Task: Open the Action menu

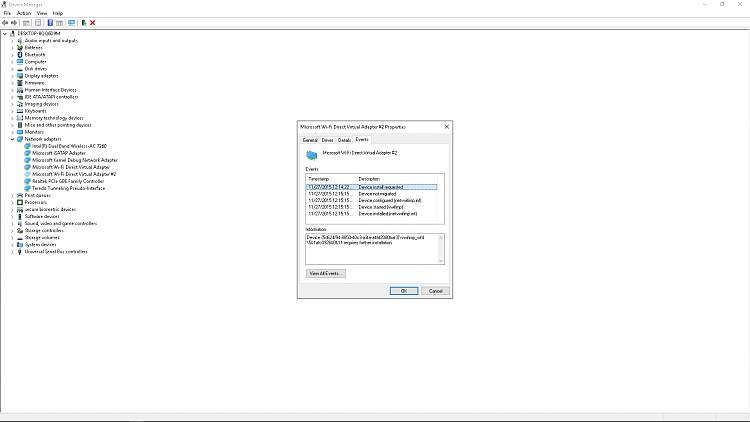Action: (x=24, y=13)
